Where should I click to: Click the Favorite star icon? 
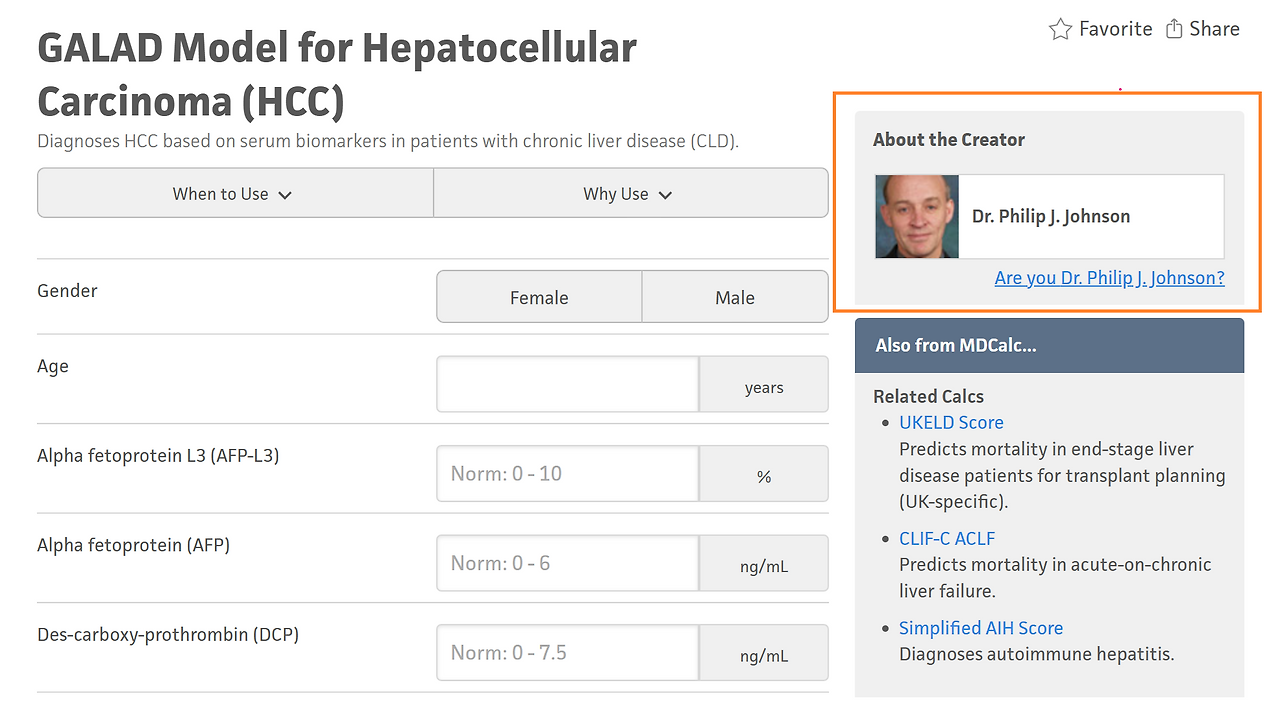pos(1060,29)
